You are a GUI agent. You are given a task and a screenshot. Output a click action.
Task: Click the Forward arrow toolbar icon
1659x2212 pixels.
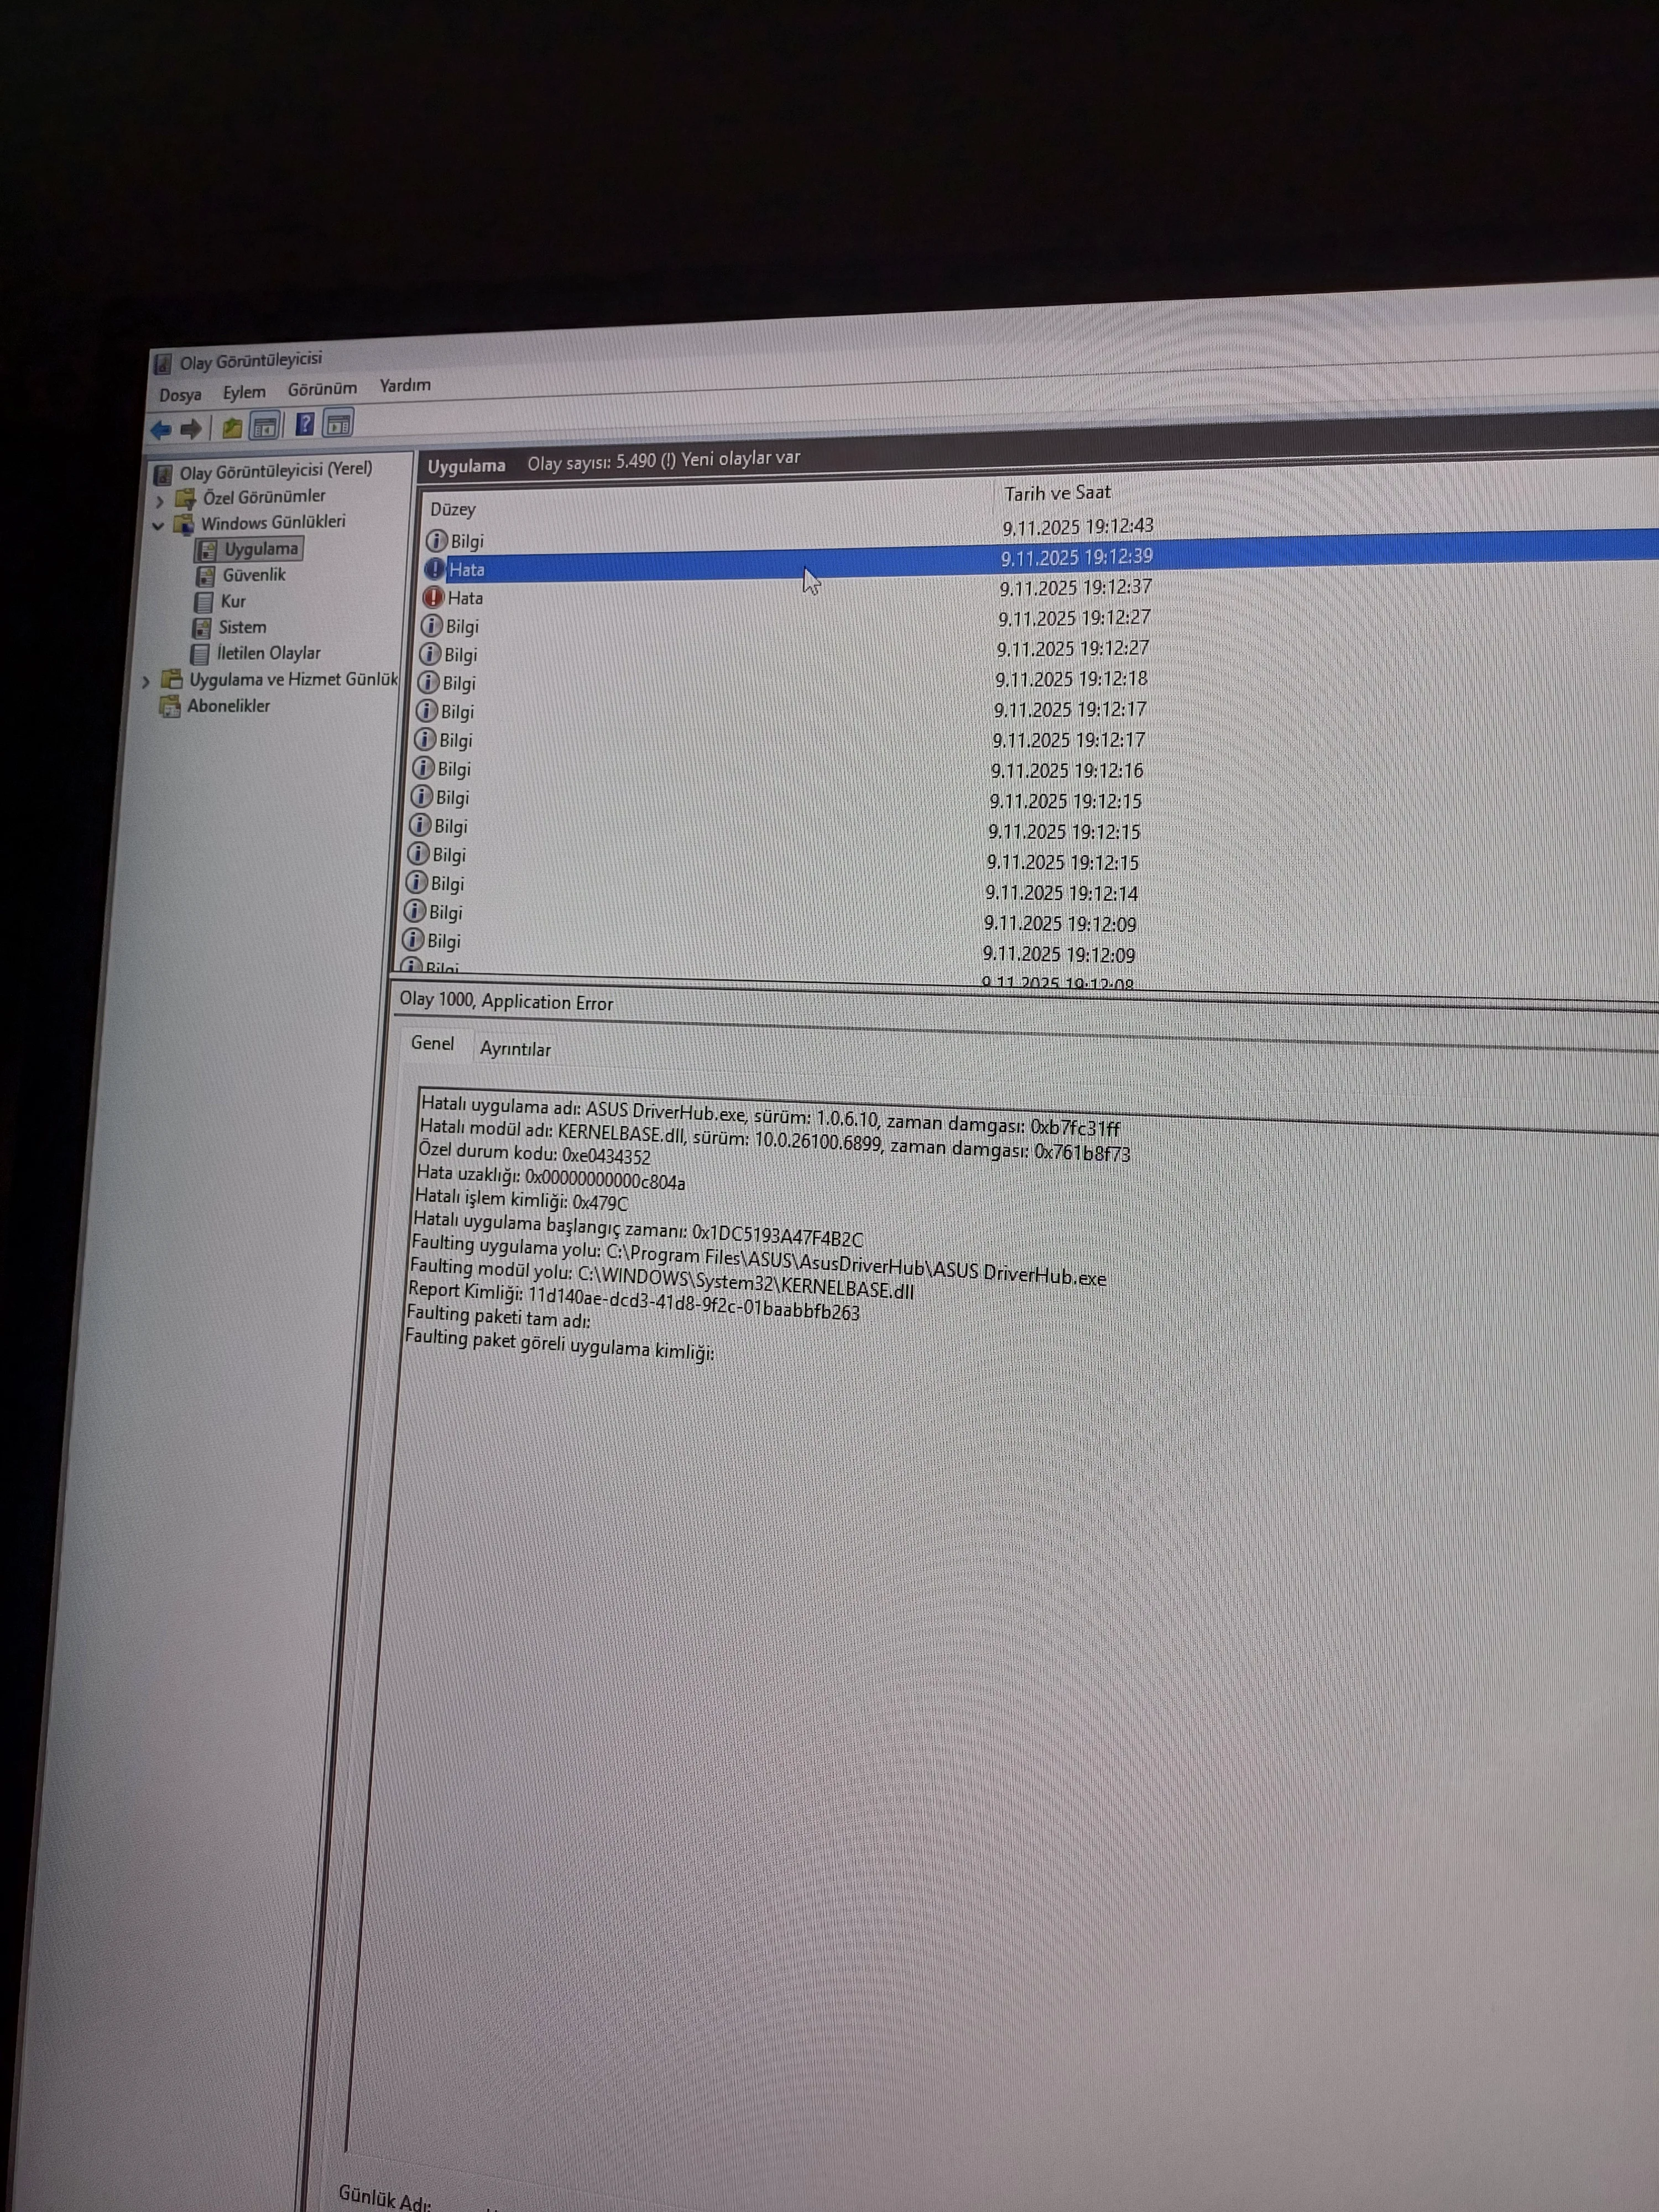(191, 429)
